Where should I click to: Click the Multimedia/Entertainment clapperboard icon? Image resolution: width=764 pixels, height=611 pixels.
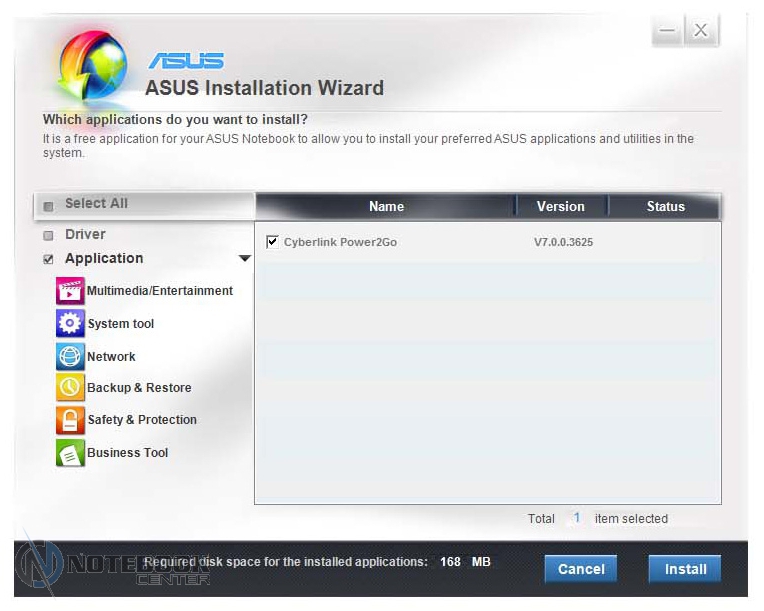(70, 291)
